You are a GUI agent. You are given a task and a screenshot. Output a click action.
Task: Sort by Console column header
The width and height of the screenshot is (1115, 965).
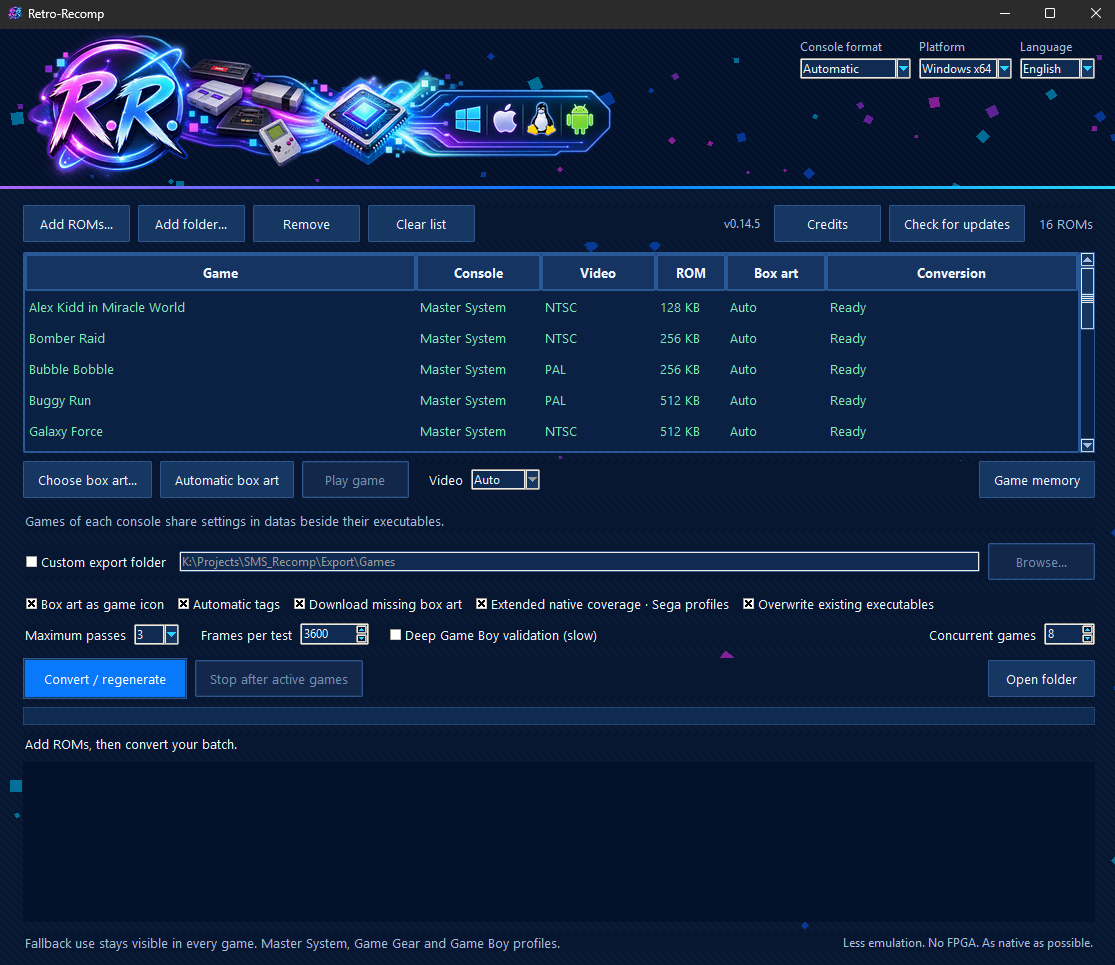click(479, 273)
